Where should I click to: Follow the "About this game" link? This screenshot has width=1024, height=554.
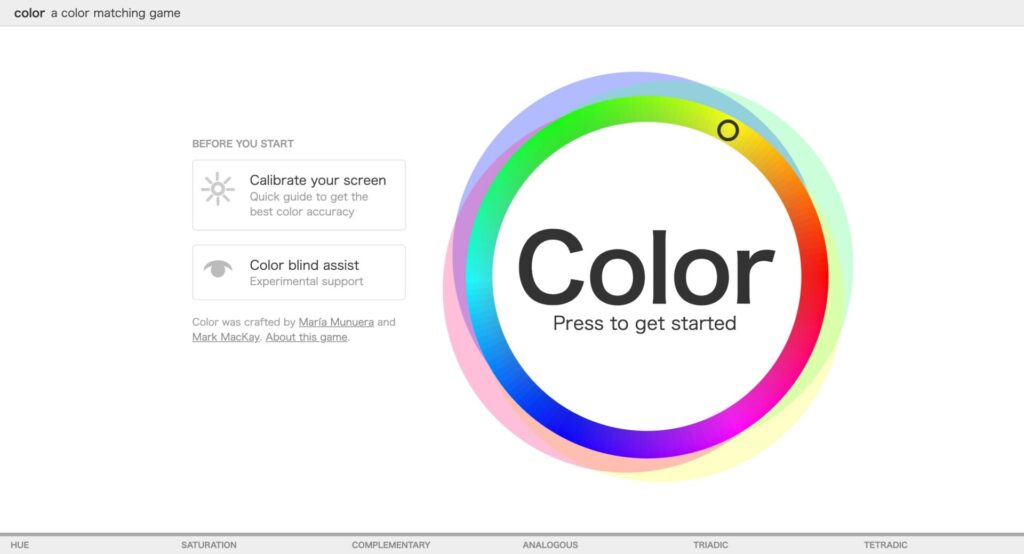coord(306,337)
